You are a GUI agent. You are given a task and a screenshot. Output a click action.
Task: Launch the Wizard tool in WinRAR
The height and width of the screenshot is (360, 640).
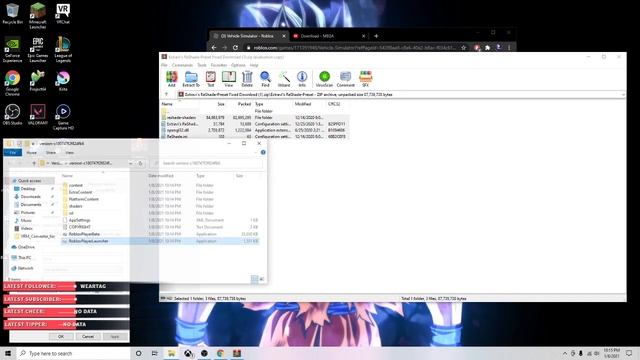pos(284,79)
